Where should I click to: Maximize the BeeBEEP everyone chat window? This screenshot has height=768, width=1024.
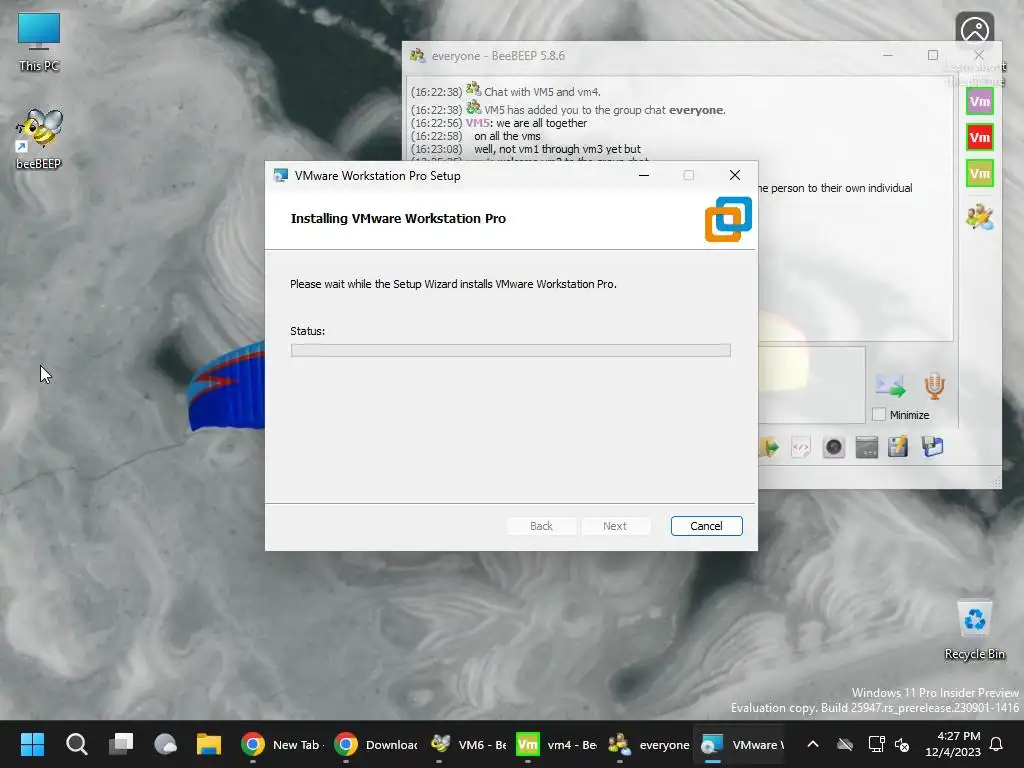click(x=933, y=56)
